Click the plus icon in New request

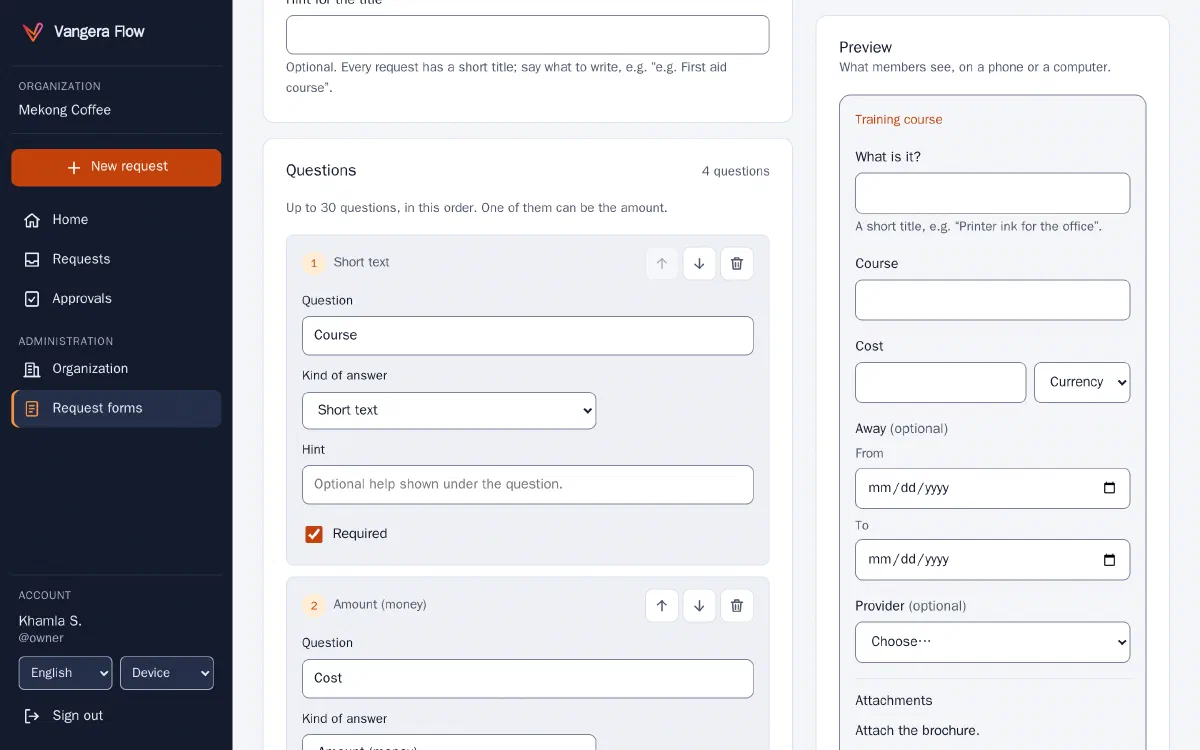click(x=74, y=168)
